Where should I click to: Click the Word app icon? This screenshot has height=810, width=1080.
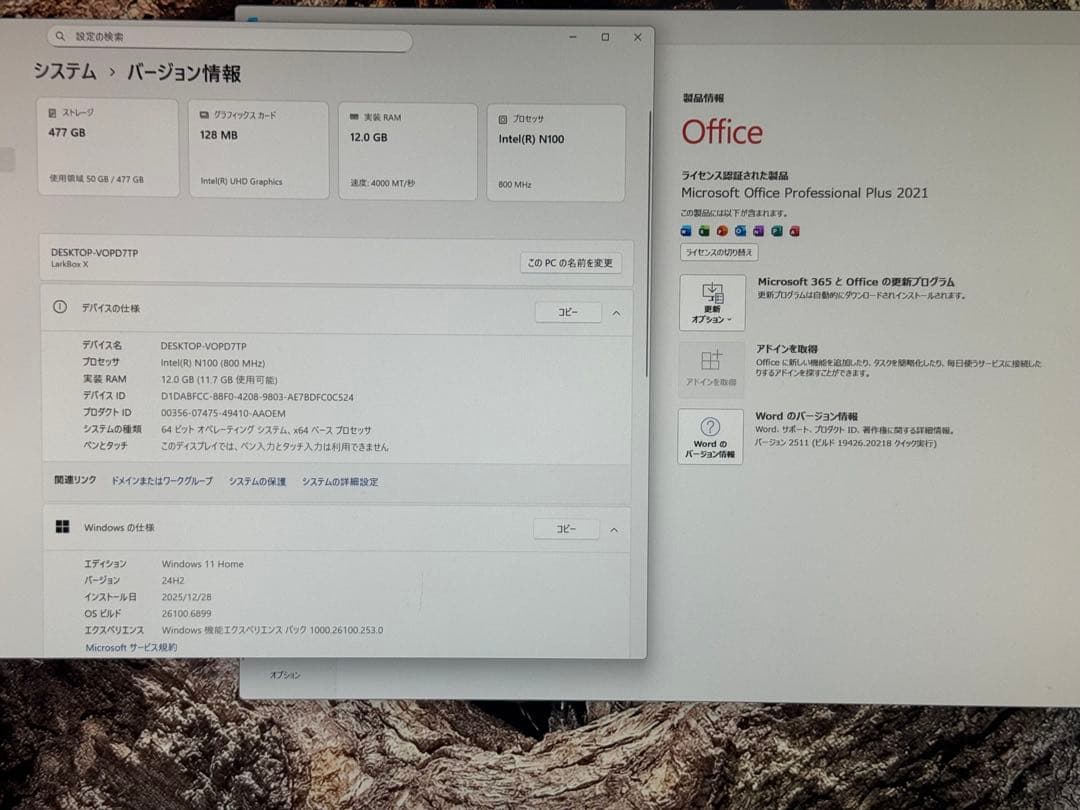point(686,231)
